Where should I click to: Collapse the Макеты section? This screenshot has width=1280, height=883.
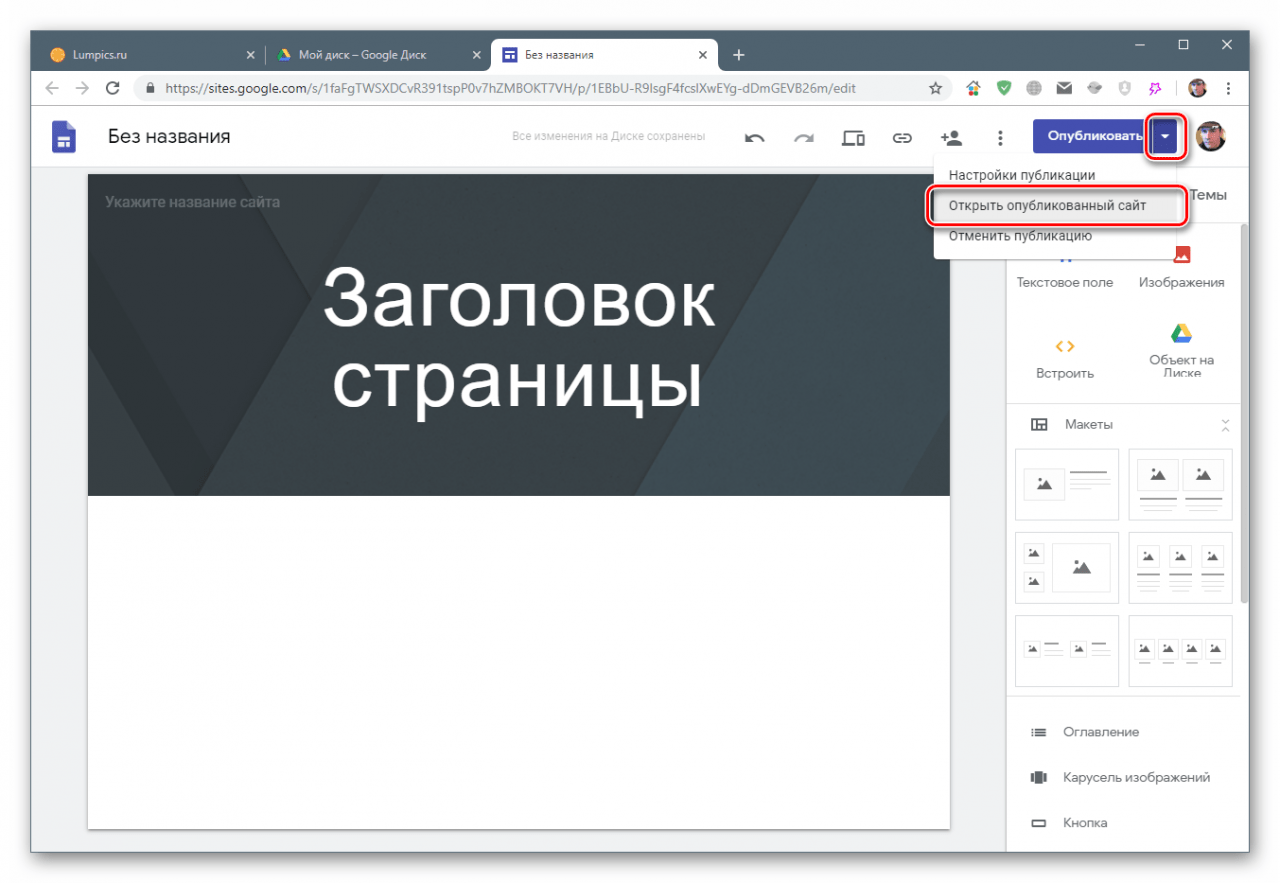pos(1225,425)
